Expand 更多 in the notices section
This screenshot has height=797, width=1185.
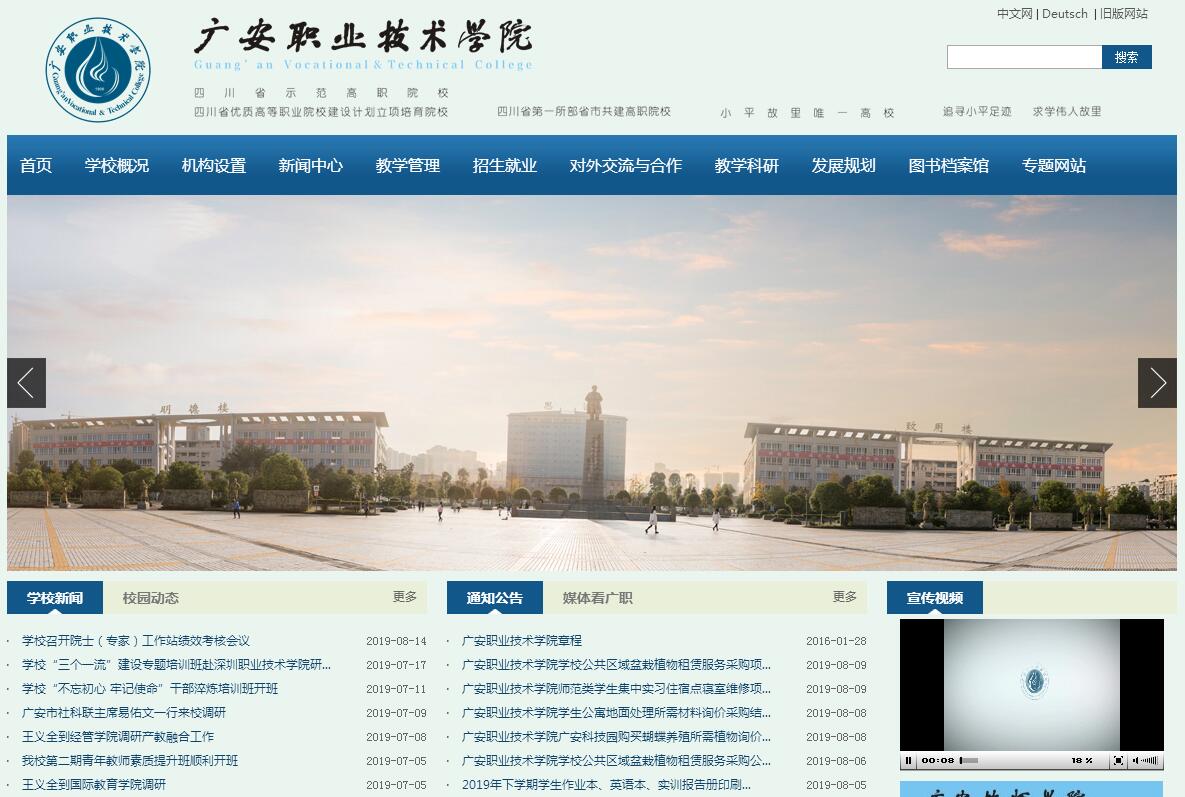(845, 597)
